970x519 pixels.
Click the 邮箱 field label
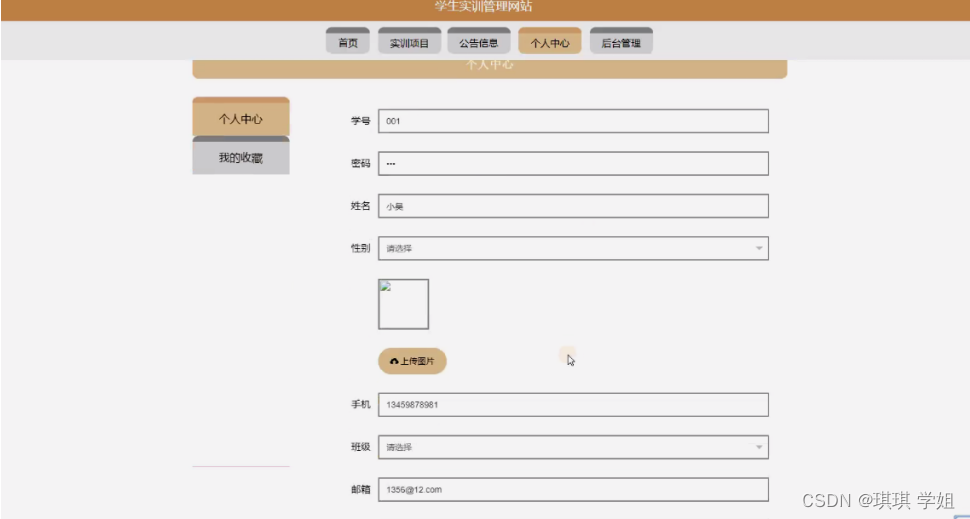click(x=360, y=489)
